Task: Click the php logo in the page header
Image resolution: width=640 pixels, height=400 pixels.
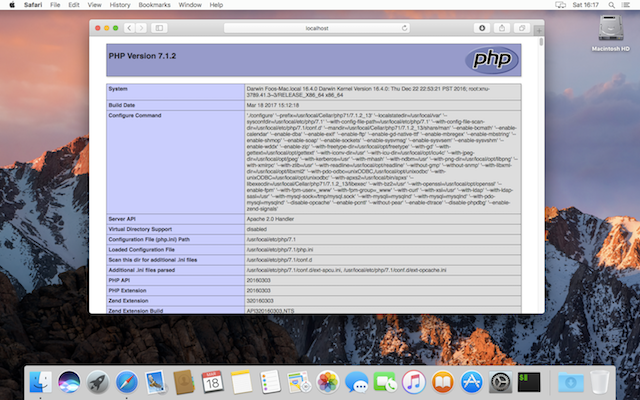Action: point(492,60)
